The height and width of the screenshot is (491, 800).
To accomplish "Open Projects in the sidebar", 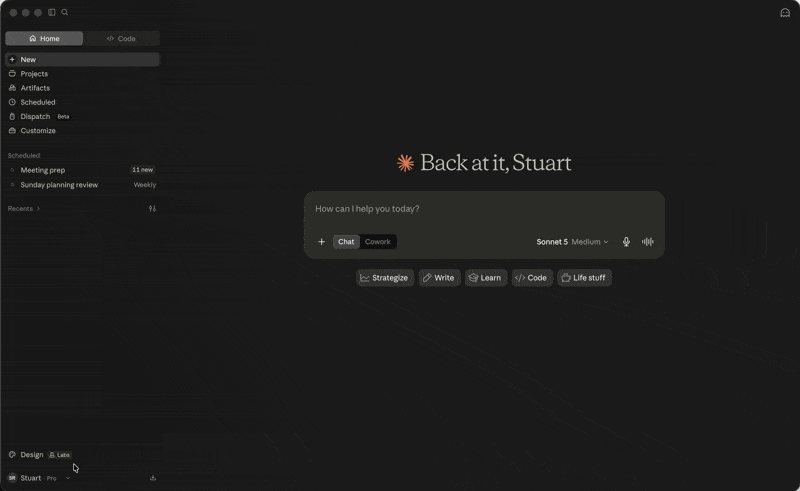I will click(82, 73).
